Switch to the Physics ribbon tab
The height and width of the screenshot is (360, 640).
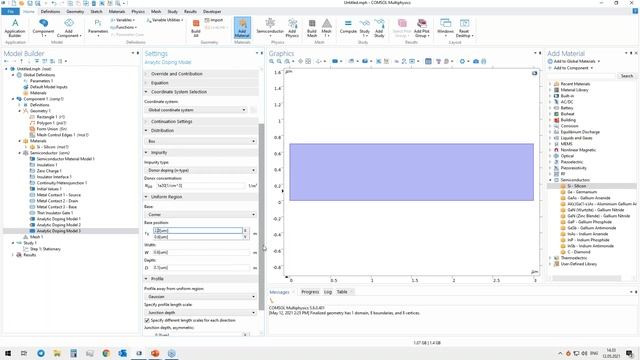[x=138, y=11]
